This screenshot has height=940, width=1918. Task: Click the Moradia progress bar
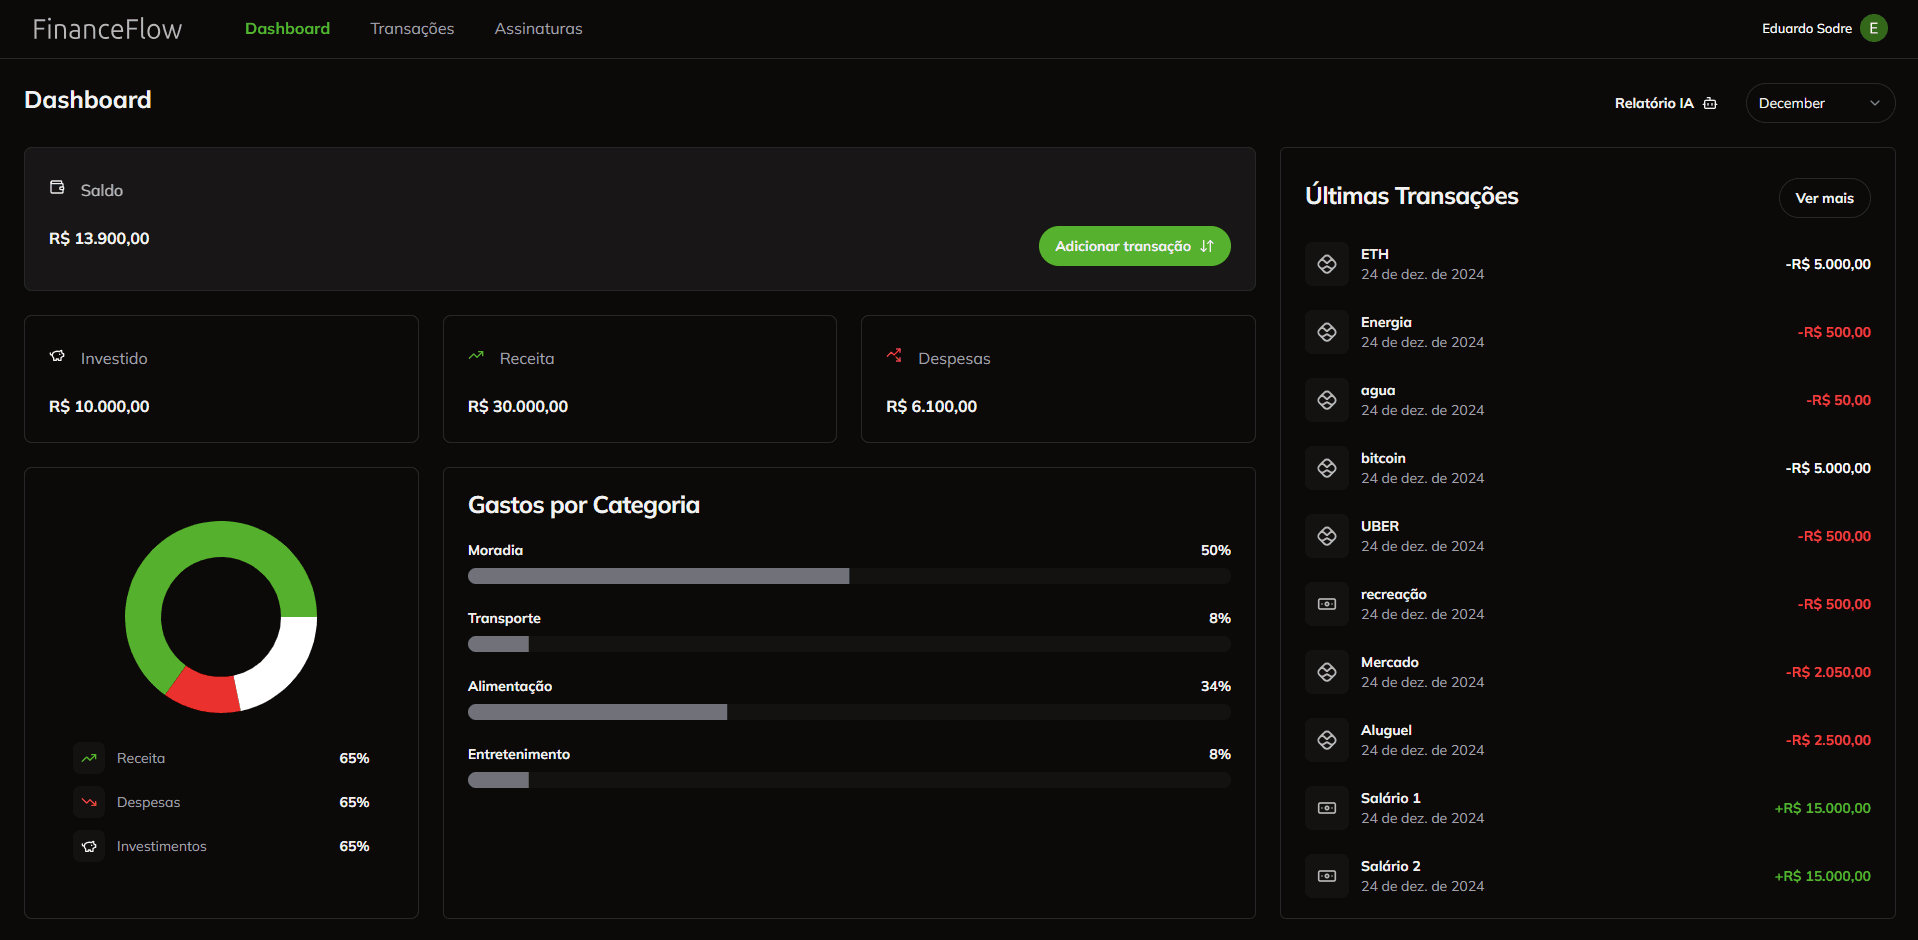(848, 576)
